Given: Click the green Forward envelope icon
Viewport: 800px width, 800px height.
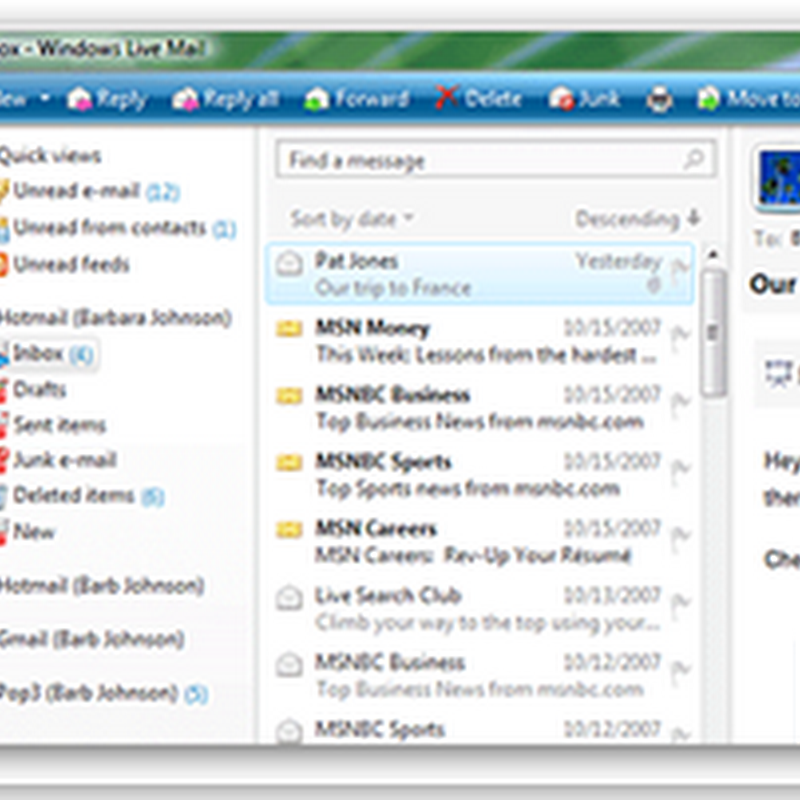Looking at the screenshot, I should click(x=316, y=98).
